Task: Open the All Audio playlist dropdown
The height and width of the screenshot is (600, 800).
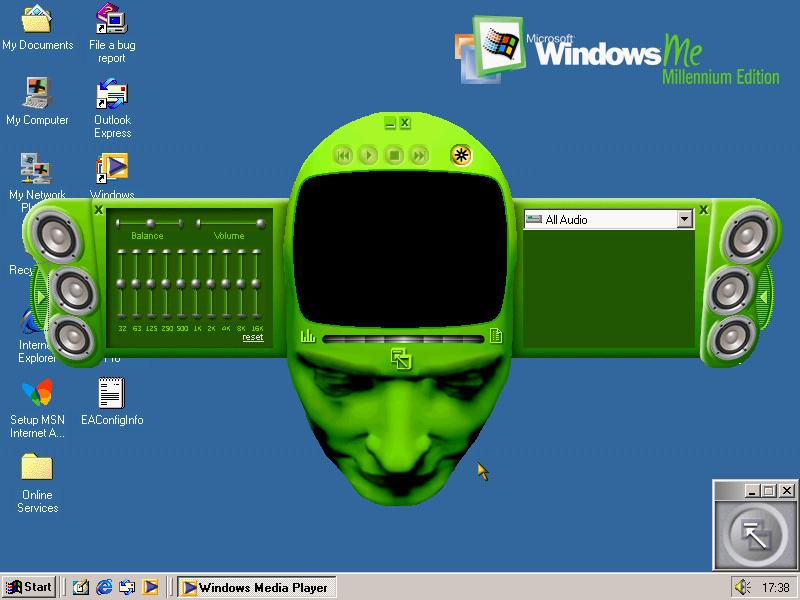Action: pyautogui.click(x=684, y=219)
